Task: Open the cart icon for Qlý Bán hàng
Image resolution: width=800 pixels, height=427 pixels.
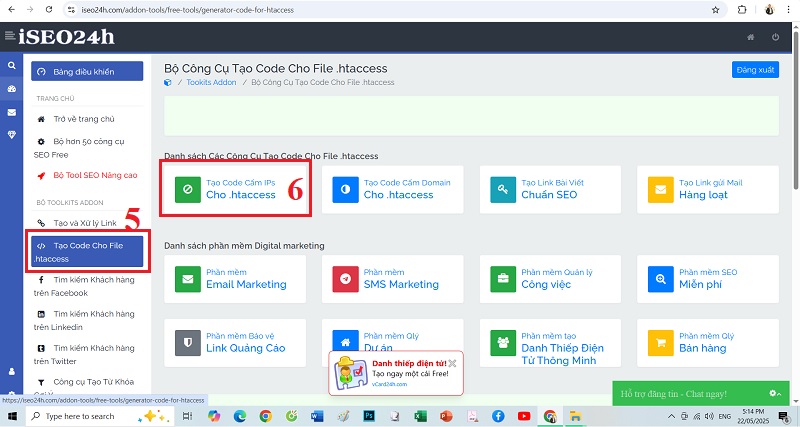Action: click(661, 343)
